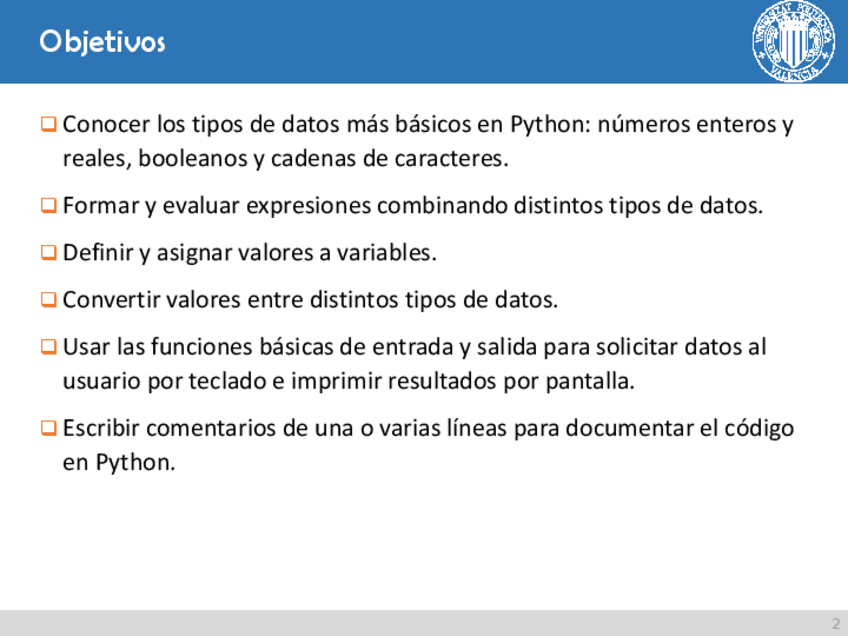The height and width of the screenshot is (636, 848).
Task: Click the bullet square beside "Formar y evaluar"
Action: [x=49, y=206]
